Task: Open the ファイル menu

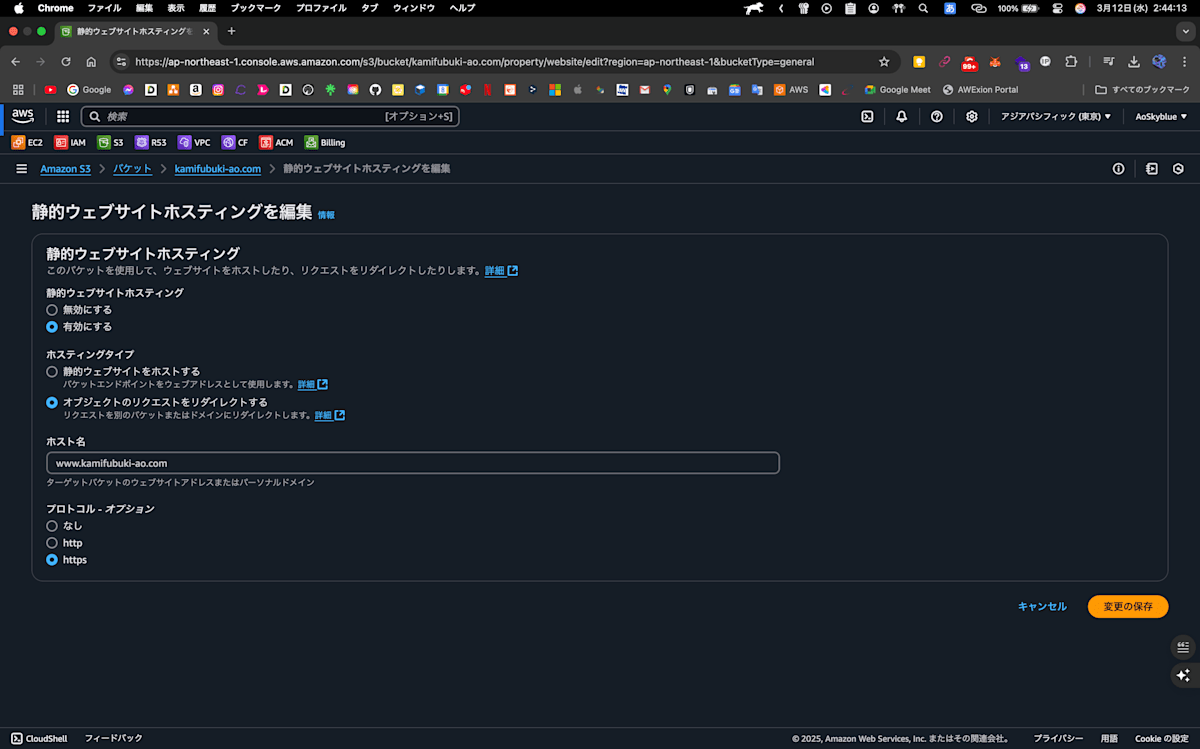Action: [x=104, y=8]
